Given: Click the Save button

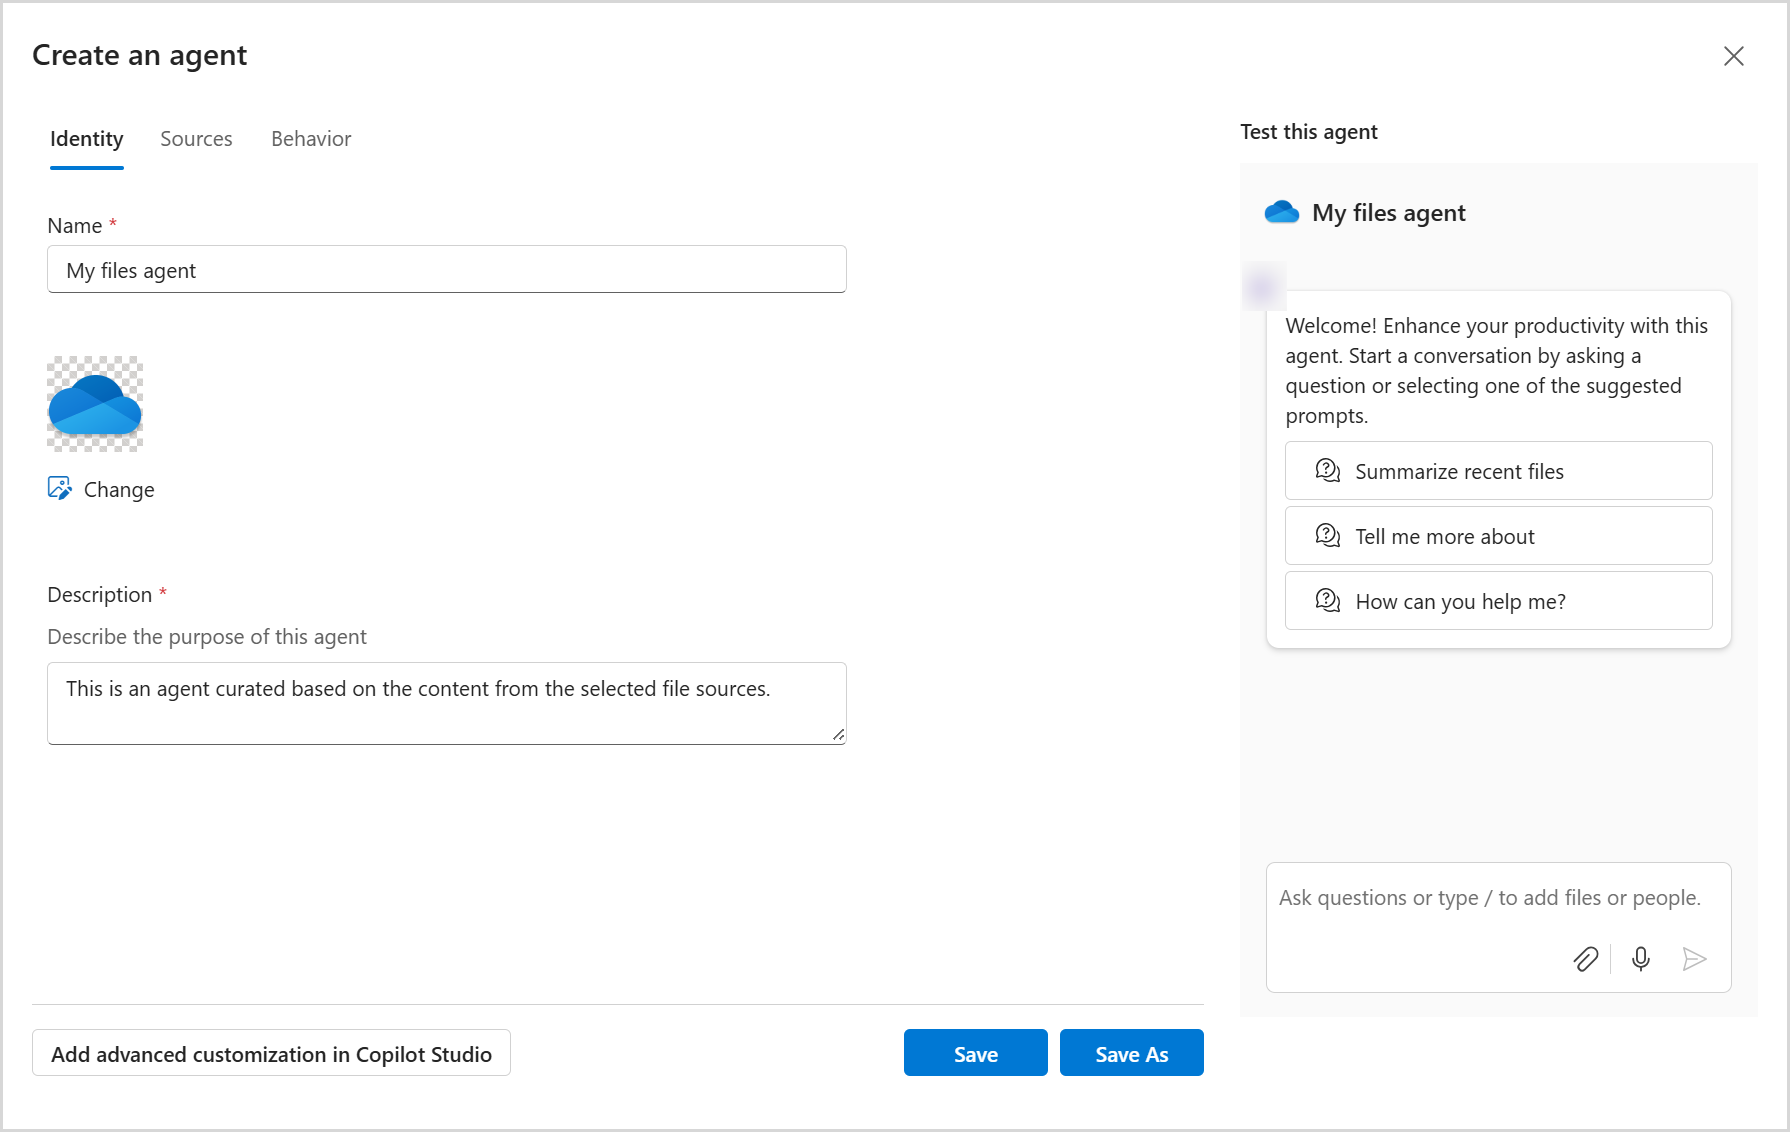Looking at the screenshot, I should pyautogui.click(x=975, y=1053).
